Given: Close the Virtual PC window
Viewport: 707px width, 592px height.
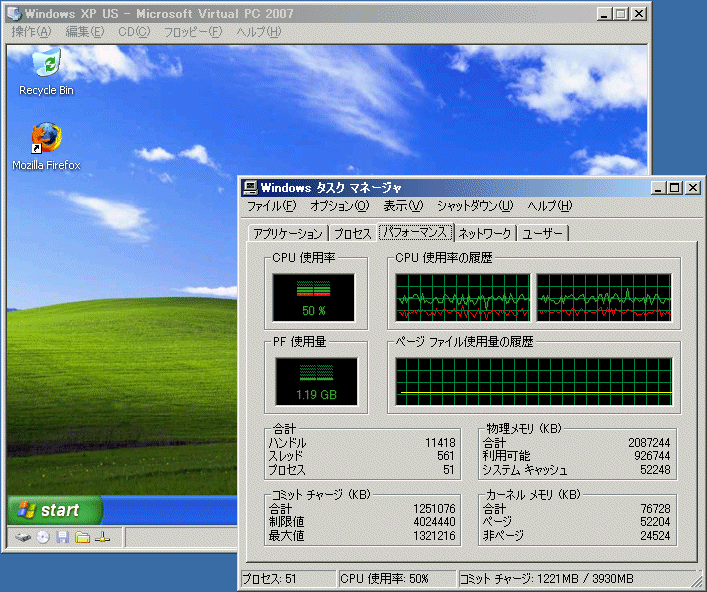Looking at the screenshot, I should tap(639, 14).
